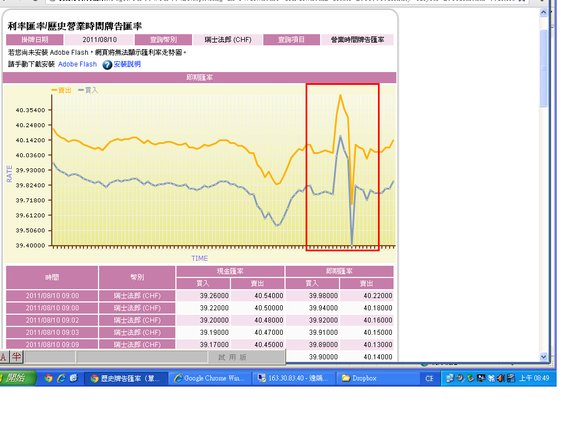Click the 現金匯率 table group header
This screenshot has width=570, height=428.
230,271
